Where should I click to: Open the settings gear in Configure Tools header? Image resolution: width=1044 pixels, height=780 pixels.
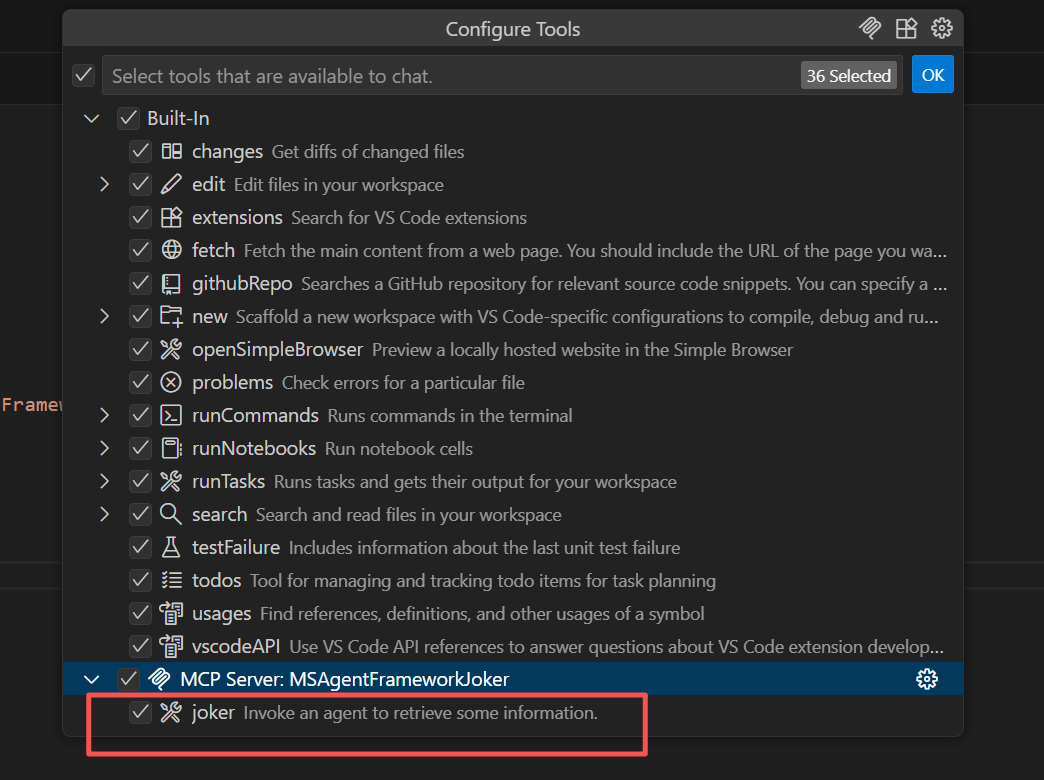tap(941, 28)
